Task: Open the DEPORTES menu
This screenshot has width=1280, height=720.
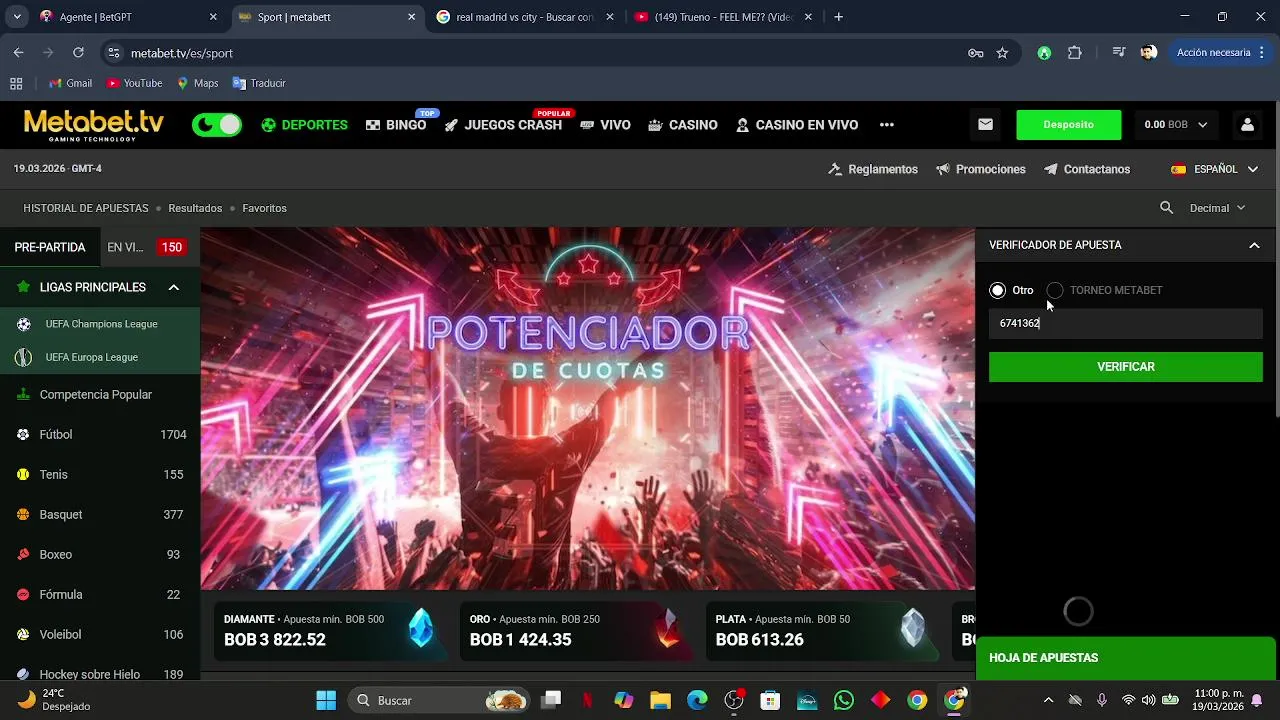Action: click(x=305, y=125)
